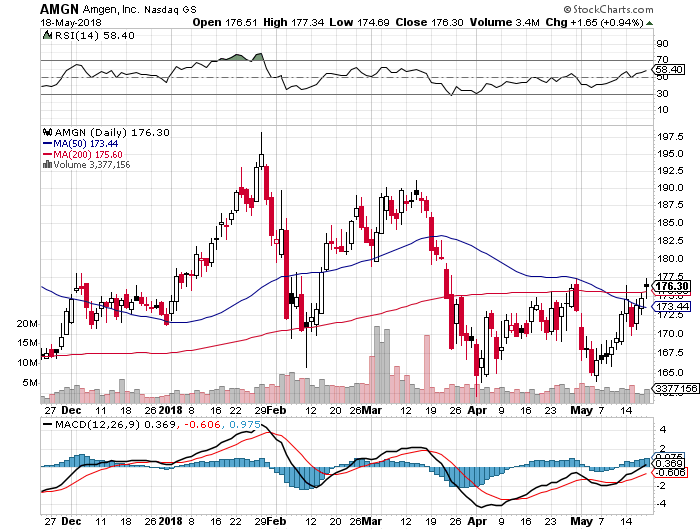Click the Dec label on price axis
Image resolution: width=700 pixels, height=530 pixels.
coord(71,410)
